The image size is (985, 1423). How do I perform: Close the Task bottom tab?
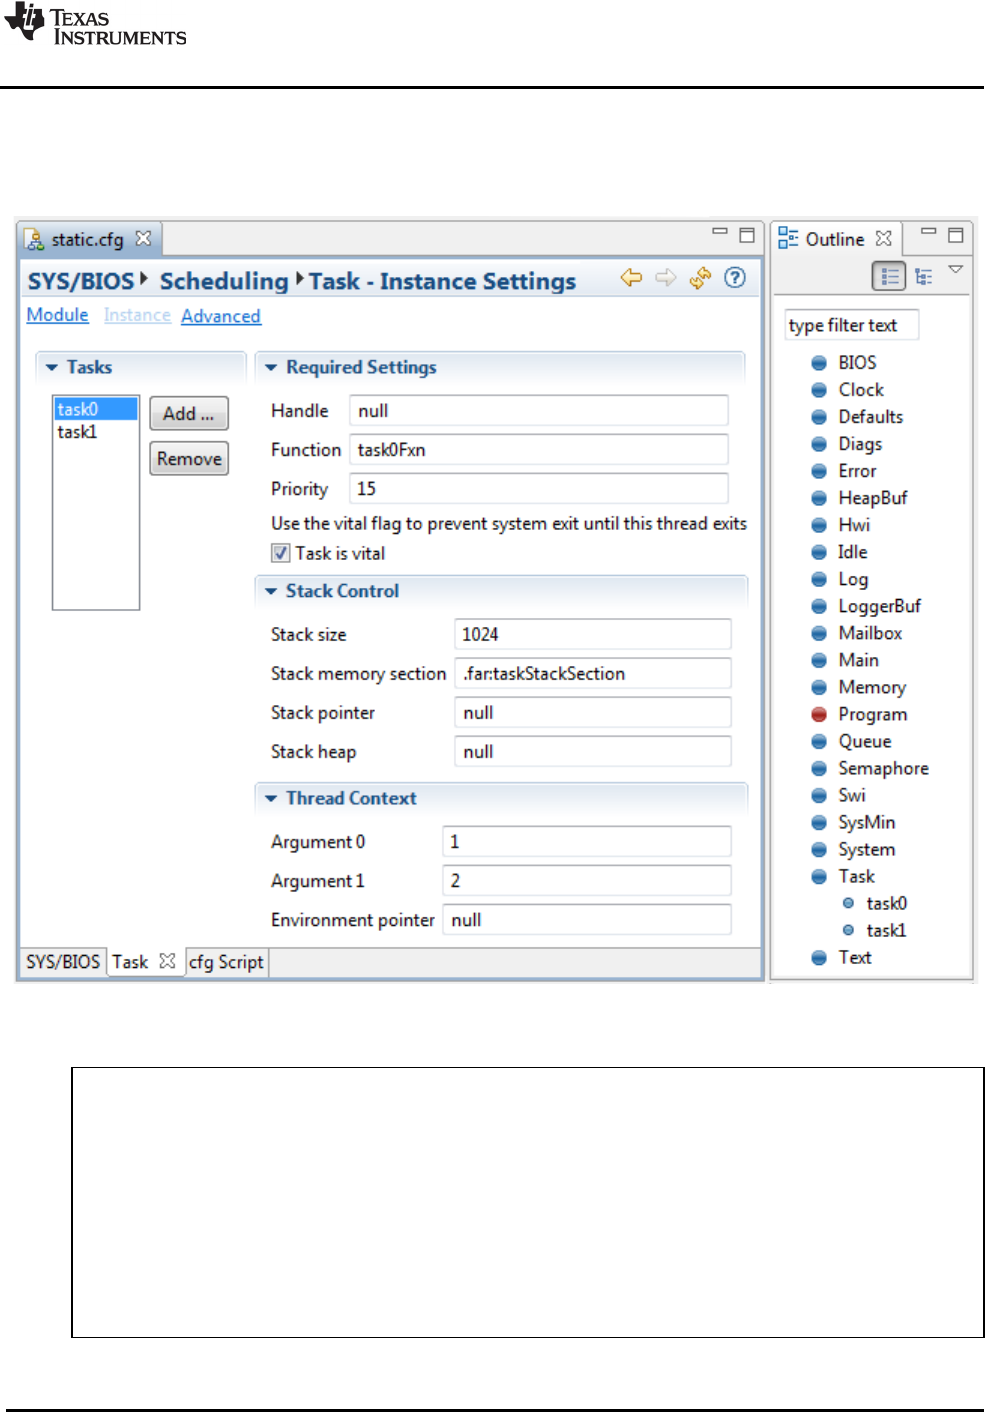pos(167,961)
